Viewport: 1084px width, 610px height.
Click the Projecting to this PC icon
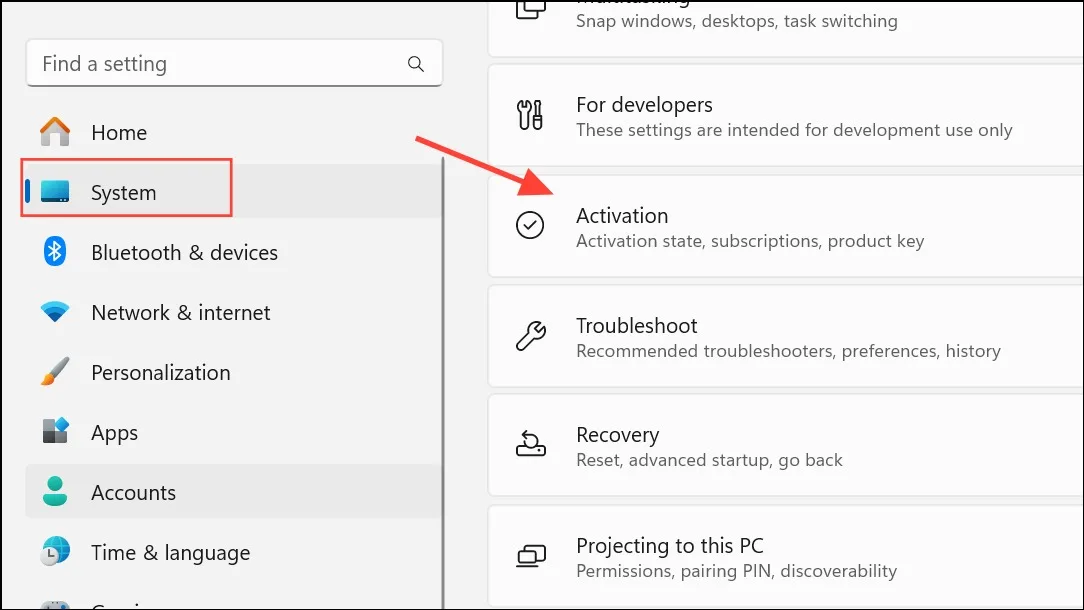531,555
